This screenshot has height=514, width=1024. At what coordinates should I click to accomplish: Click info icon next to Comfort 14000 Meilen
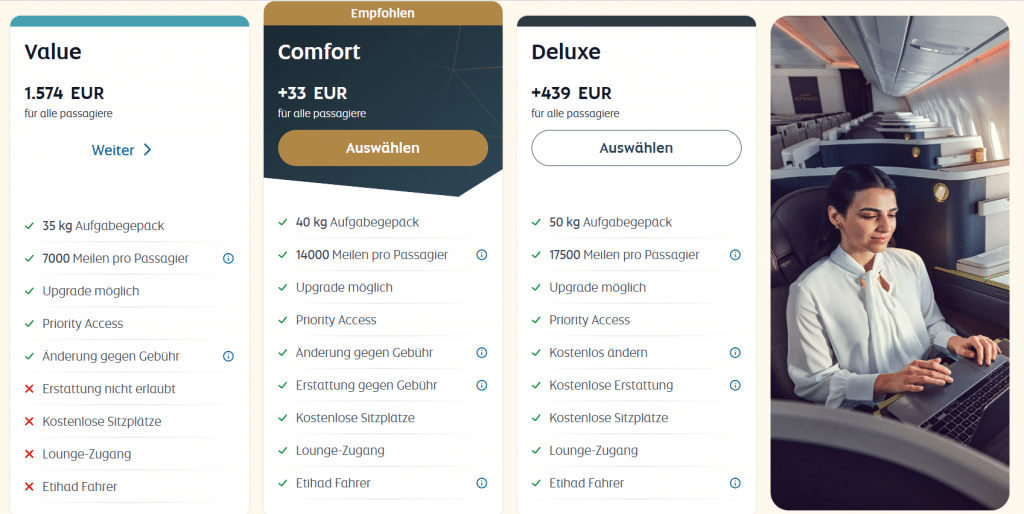coord(482,255)
